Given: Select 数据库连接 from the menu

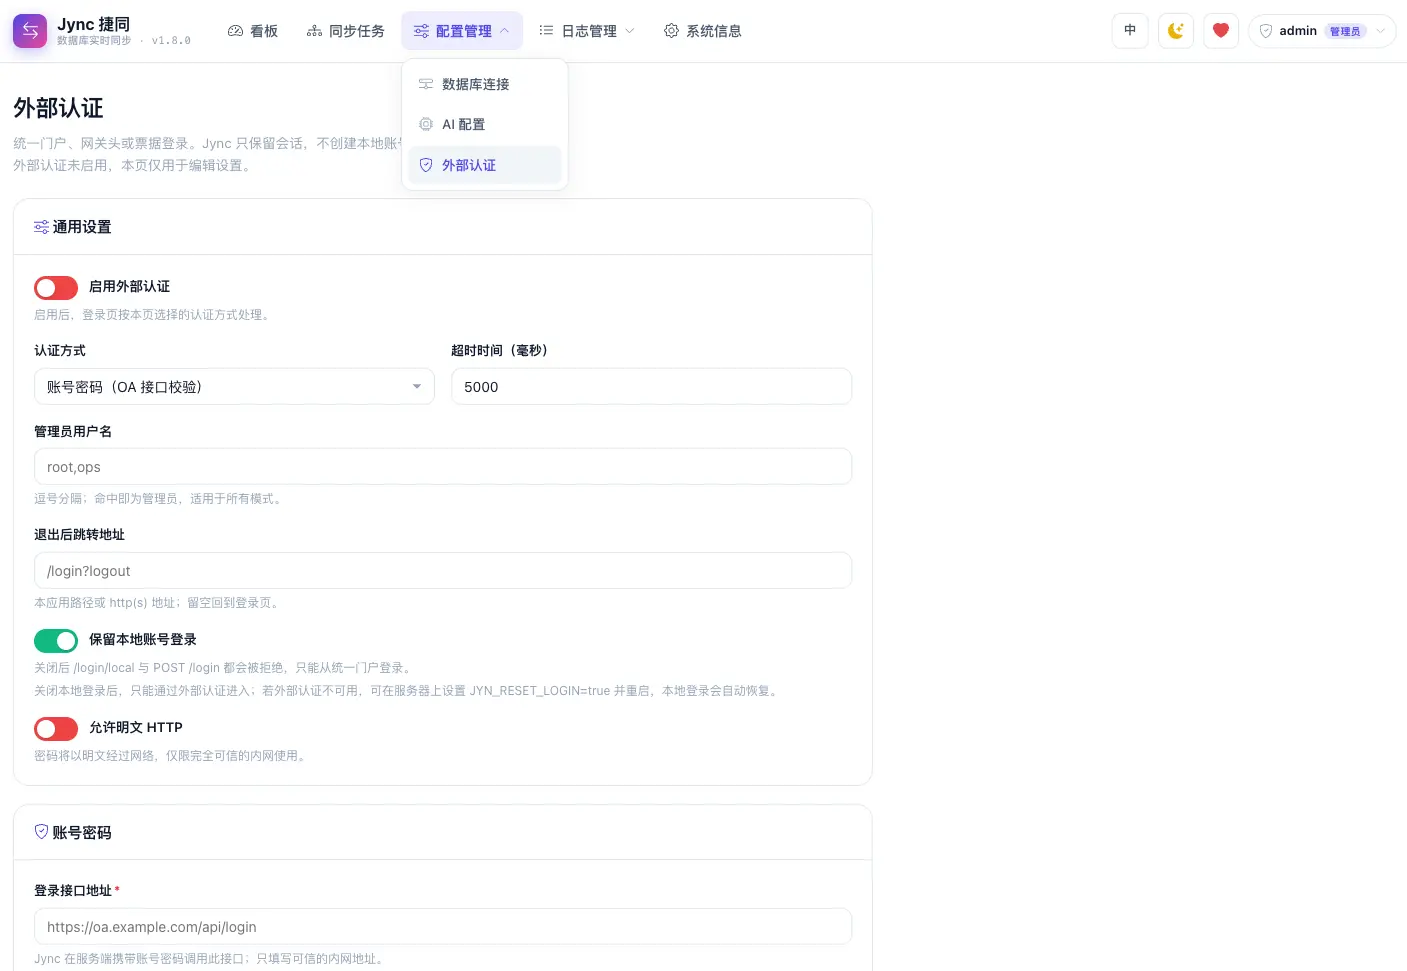Looking at the screenshot, I should pyautogui.click(x=485, y=84).
